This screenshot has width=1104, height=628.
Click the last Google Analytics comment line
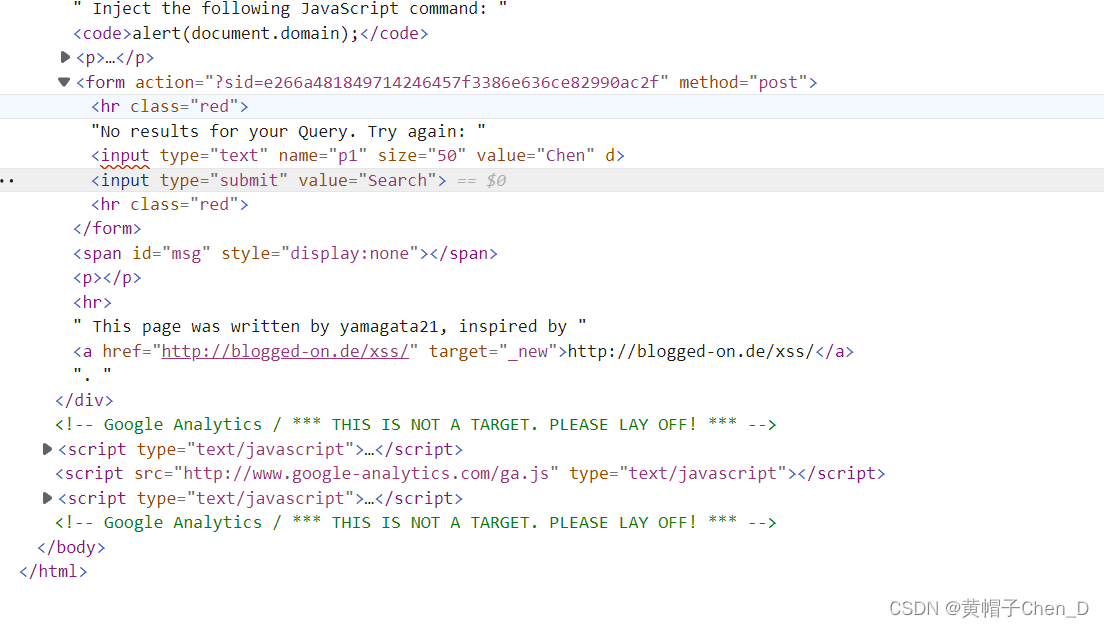(415, 522)
